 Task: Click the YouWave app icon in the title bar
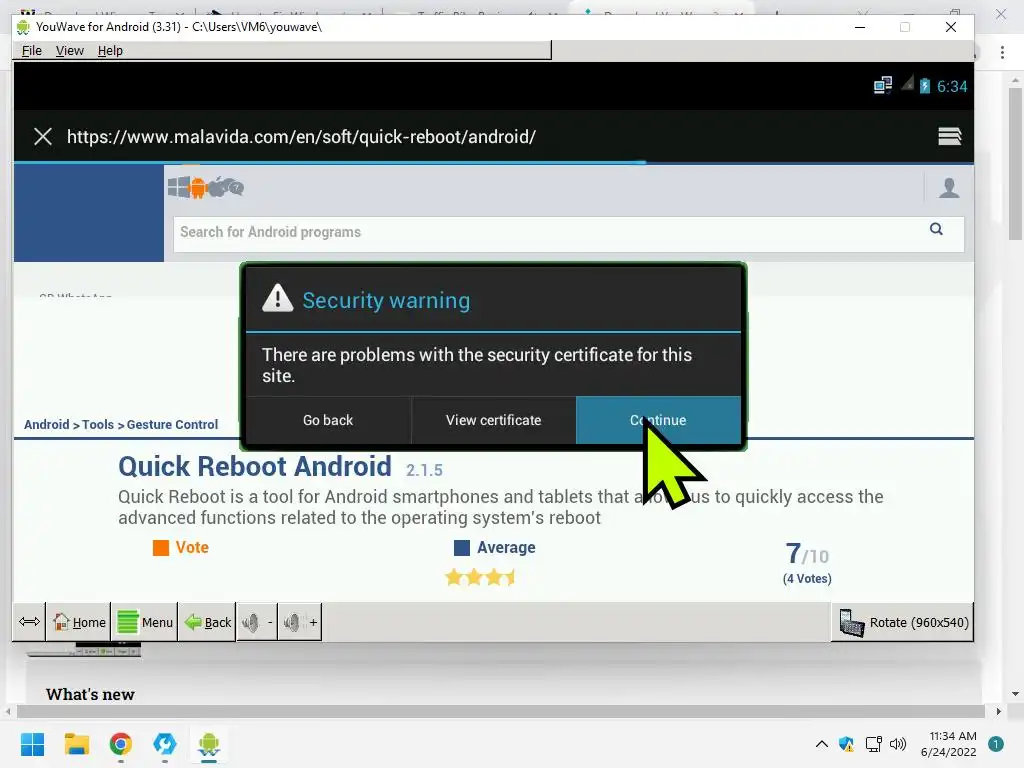[24, 27]
